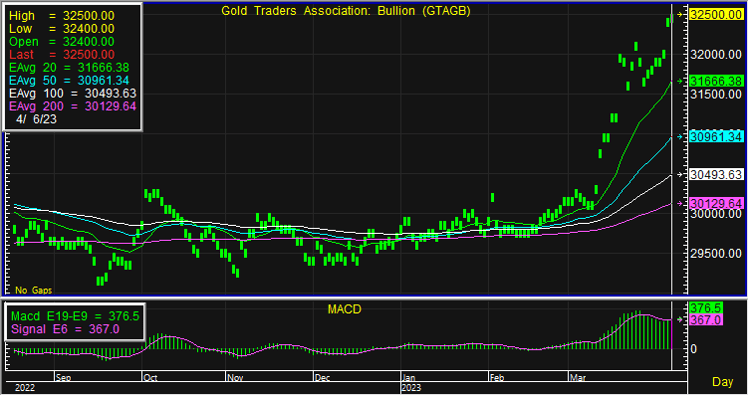This screenshot has height=396, width=749.
Task: Click the EAvg 20 = 31666.38 legend entry
Action: (69, 67)
